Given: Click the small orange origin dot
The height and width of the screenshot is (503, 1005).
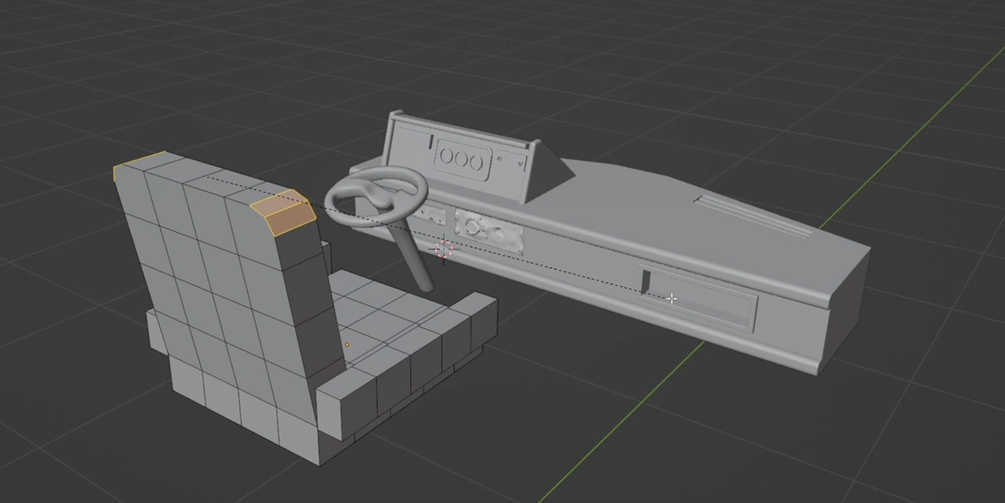Looking at the screenshot, I should (x=347, y=345).
